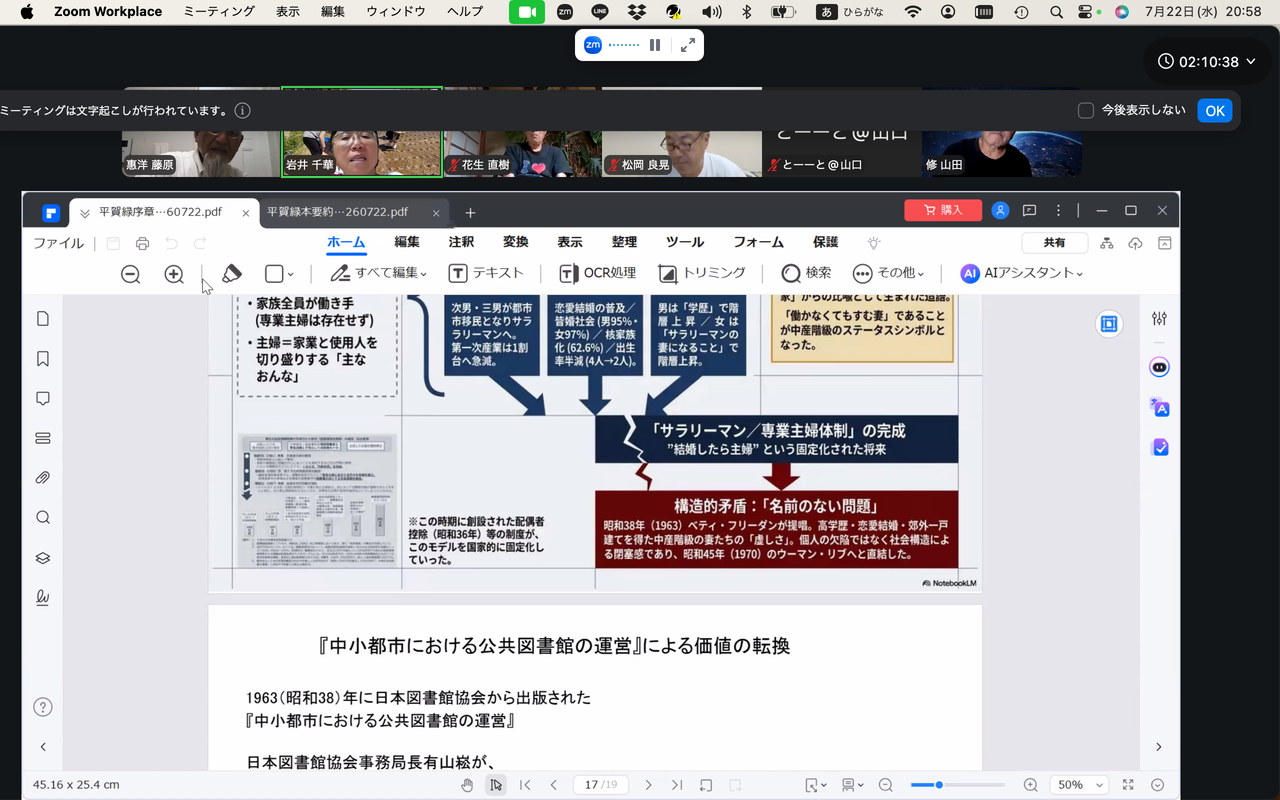
Task: Activate the text select cursor tool
Action: (496, 785)
